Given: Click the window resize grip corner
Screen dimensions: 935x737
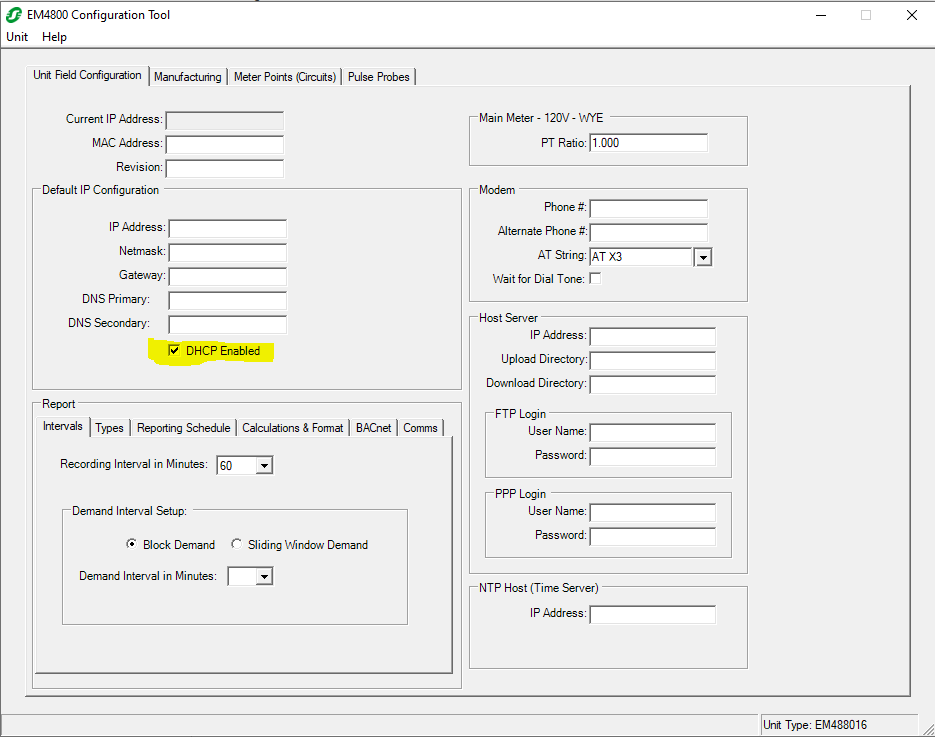Looking at the screenshot, I should [x=928, y=729].
